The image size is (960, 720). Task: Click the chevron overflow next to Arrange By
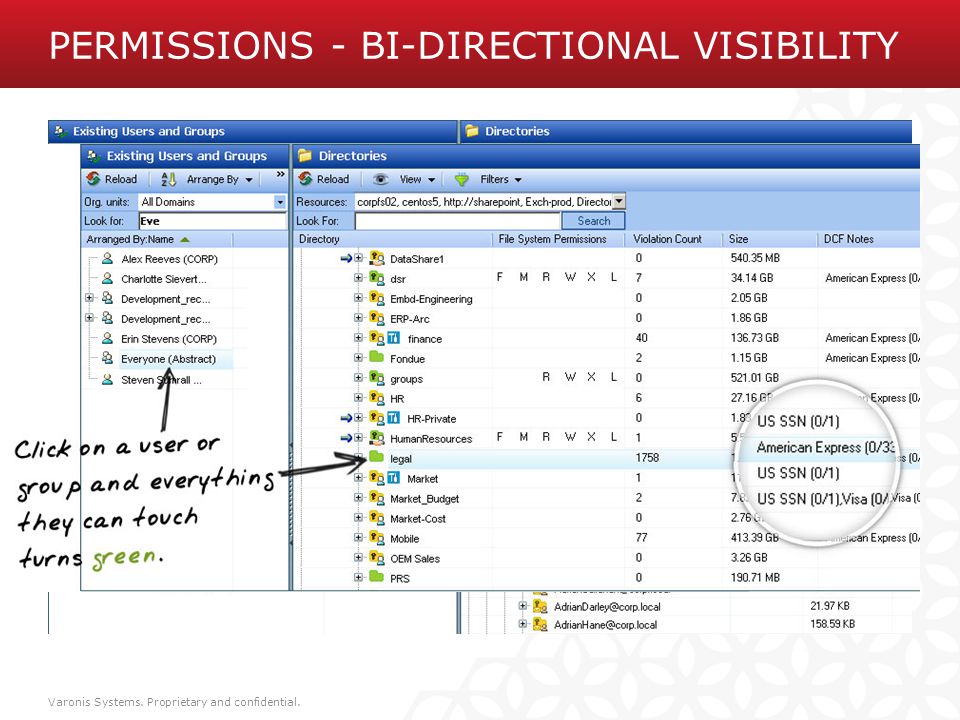coord(280,174)
